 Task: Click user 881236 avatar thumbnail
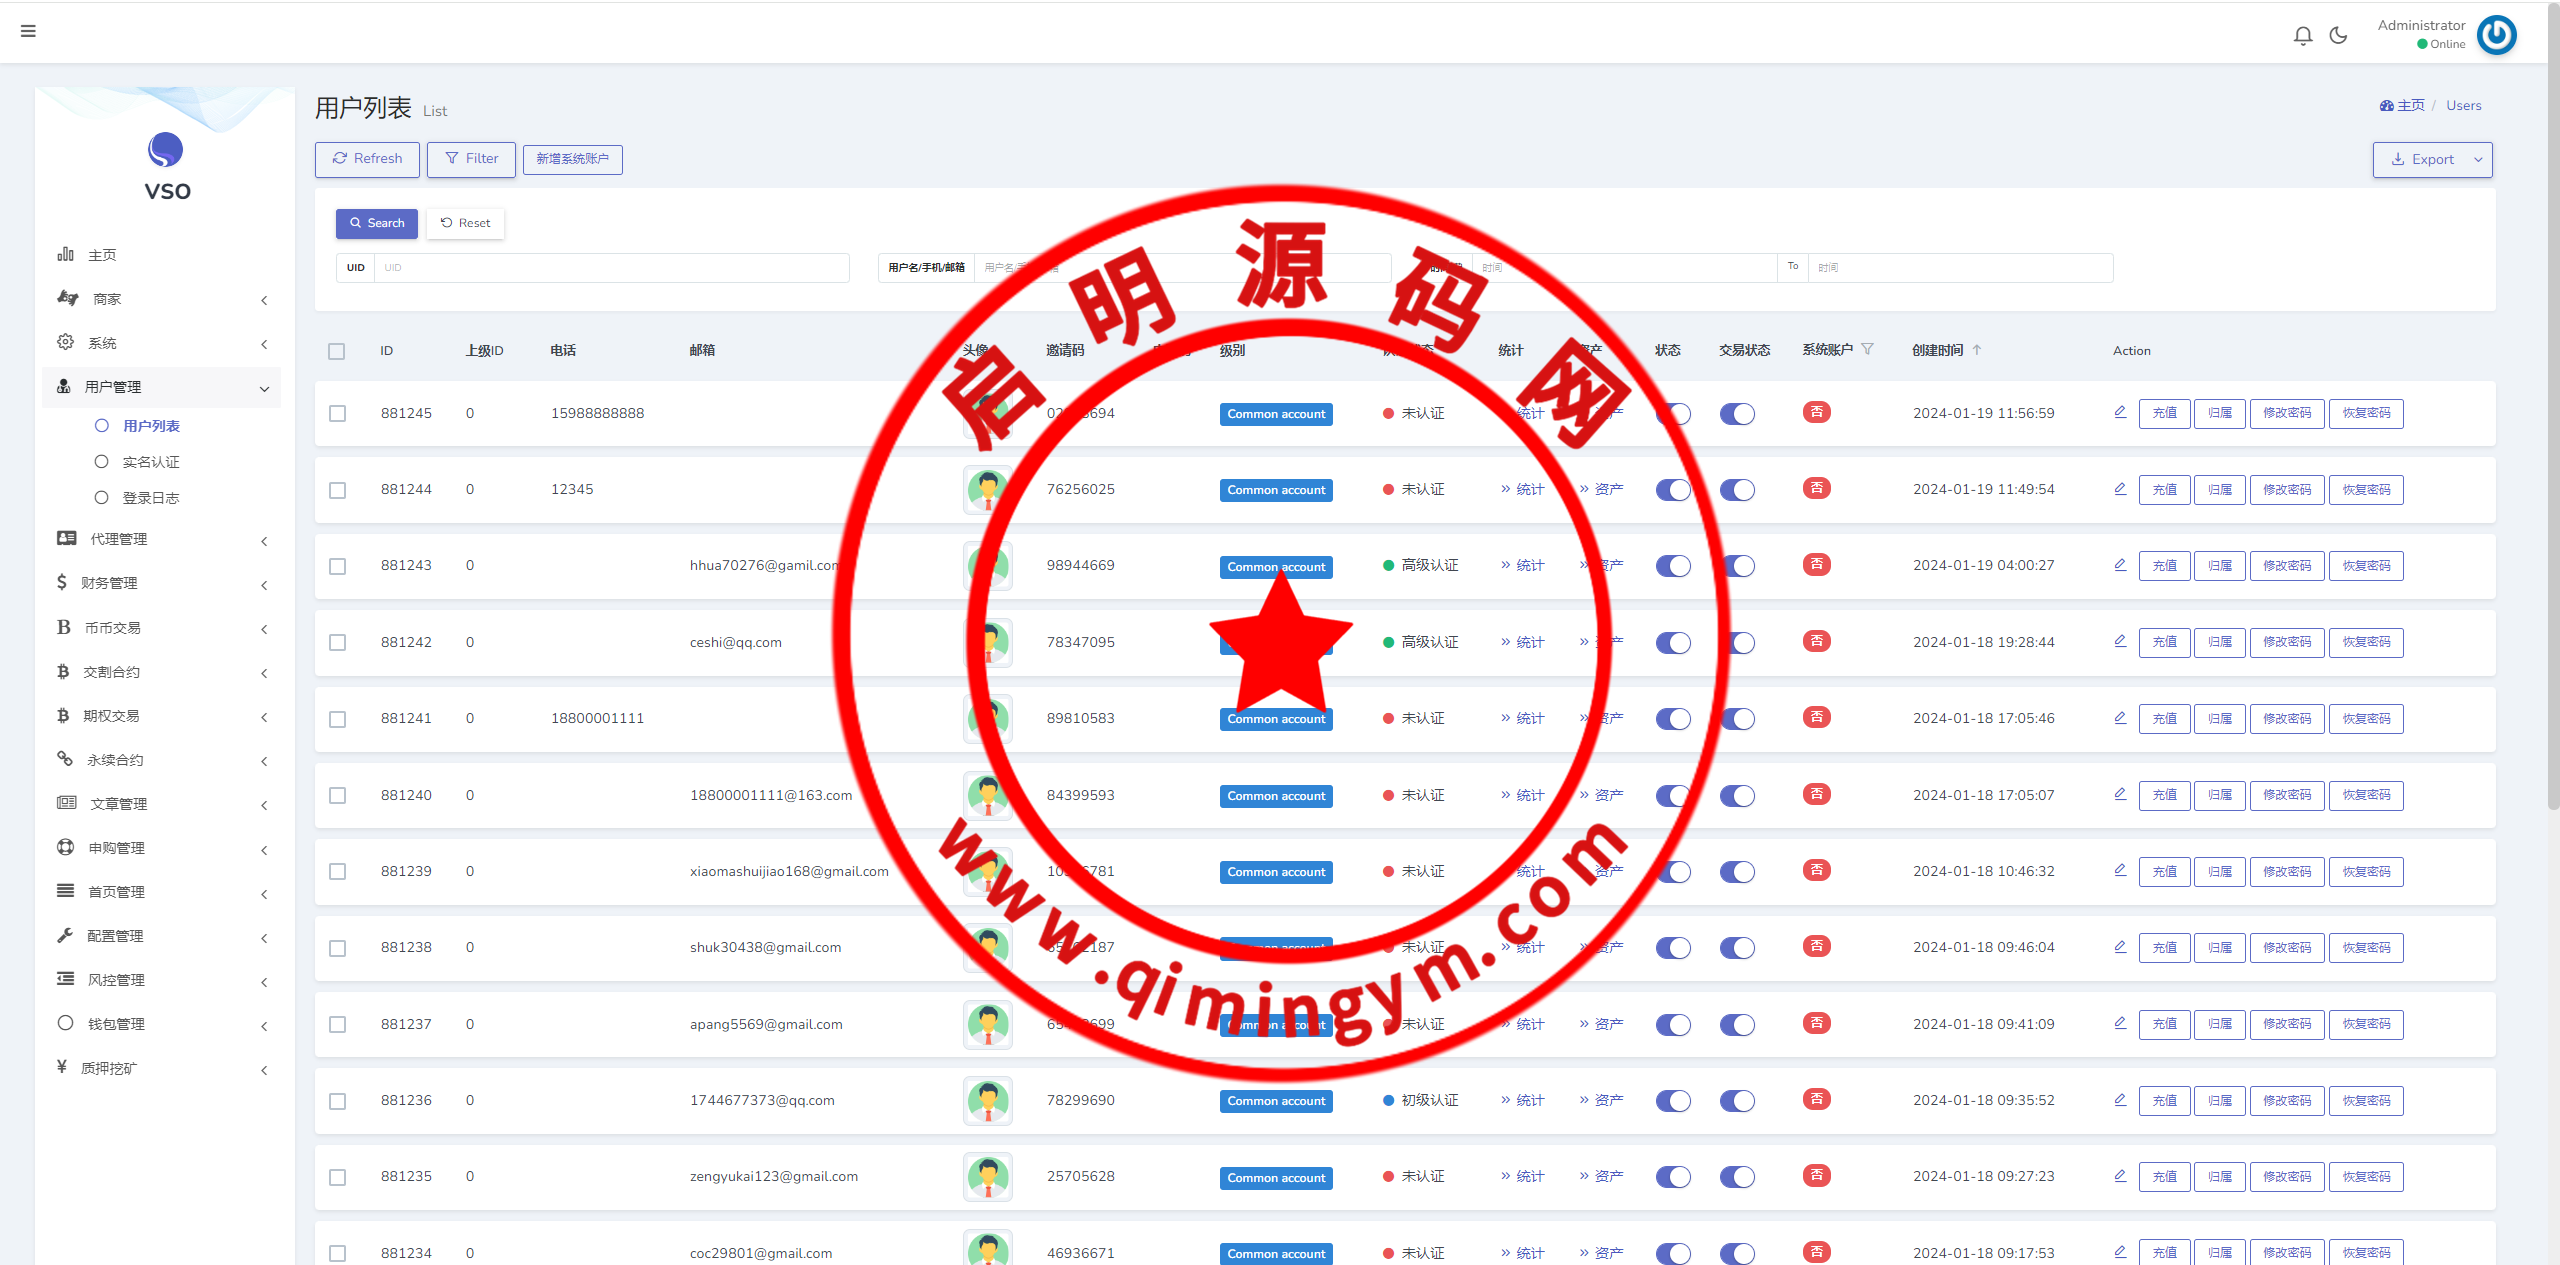(987, 1100)
